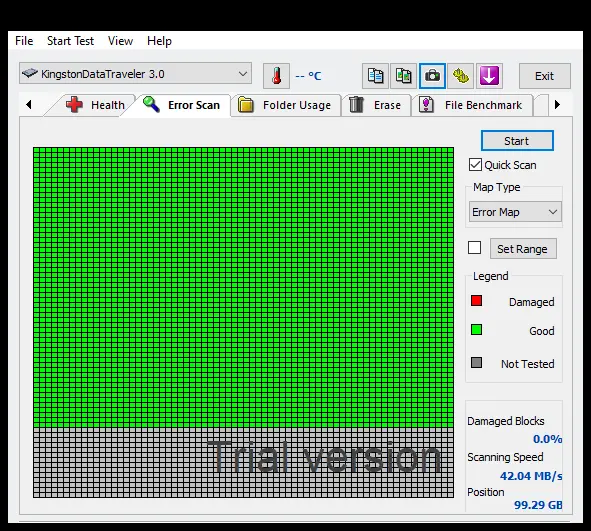Click the copy screenshot to clipboard icon
The width and height of the screenshot is (591, 531).
coord(403,76)
